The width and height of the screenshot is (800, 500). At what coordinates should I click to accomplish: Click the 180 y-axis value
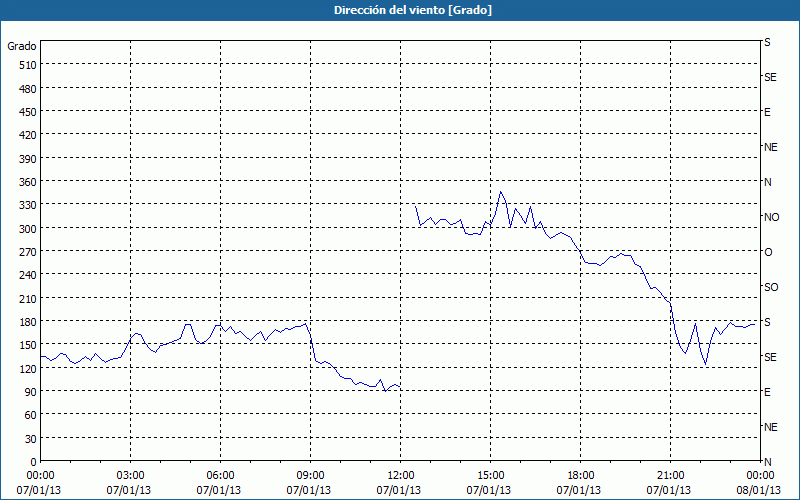click(x=28, y=322)
